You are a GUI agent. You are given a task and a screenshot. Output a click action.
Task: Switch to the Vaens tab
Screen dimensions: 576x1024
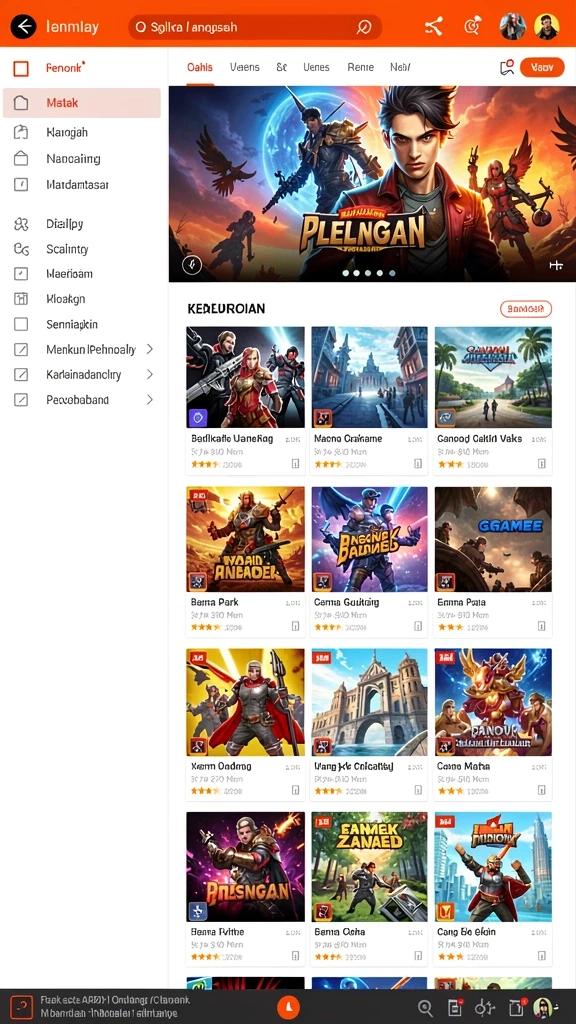tap(245, 67)
